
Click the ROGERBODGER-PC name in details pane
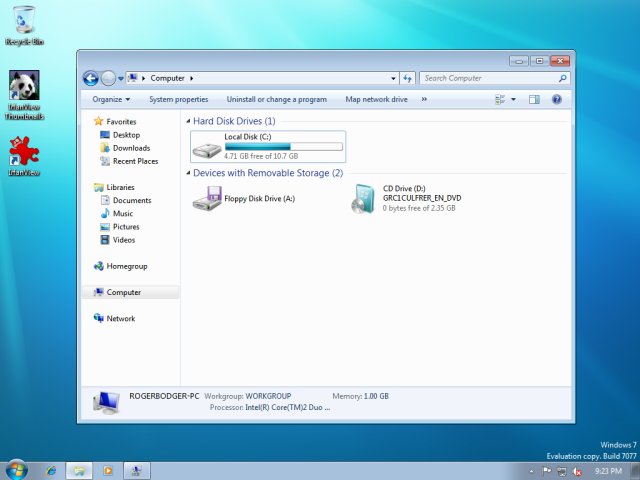coord(164,396)
